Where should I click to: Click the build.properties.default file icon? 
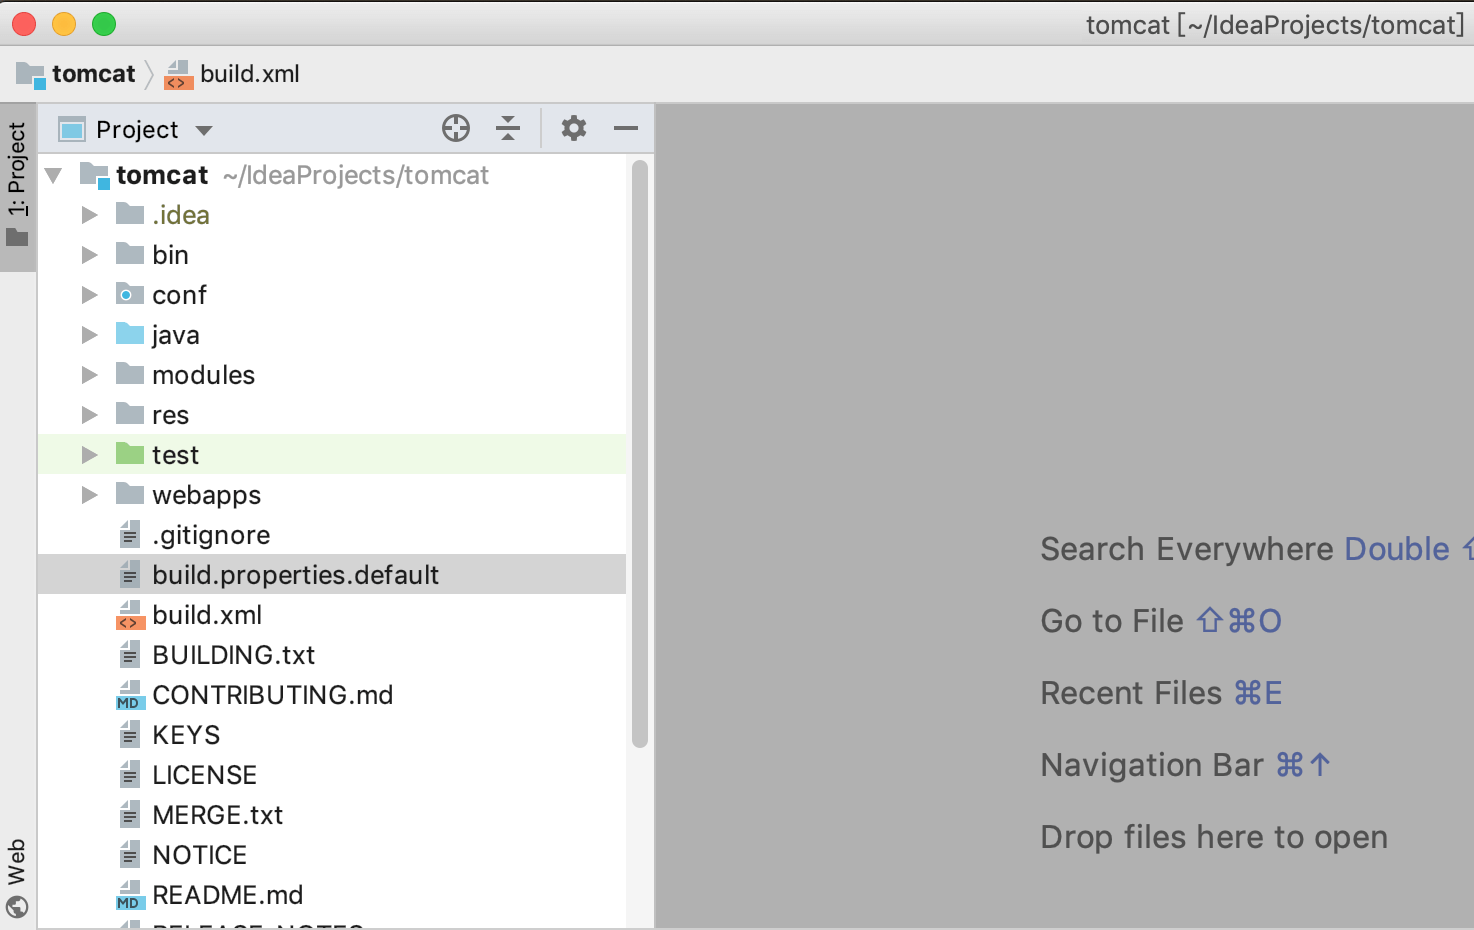pyautogui.click(x=130, y=575)
